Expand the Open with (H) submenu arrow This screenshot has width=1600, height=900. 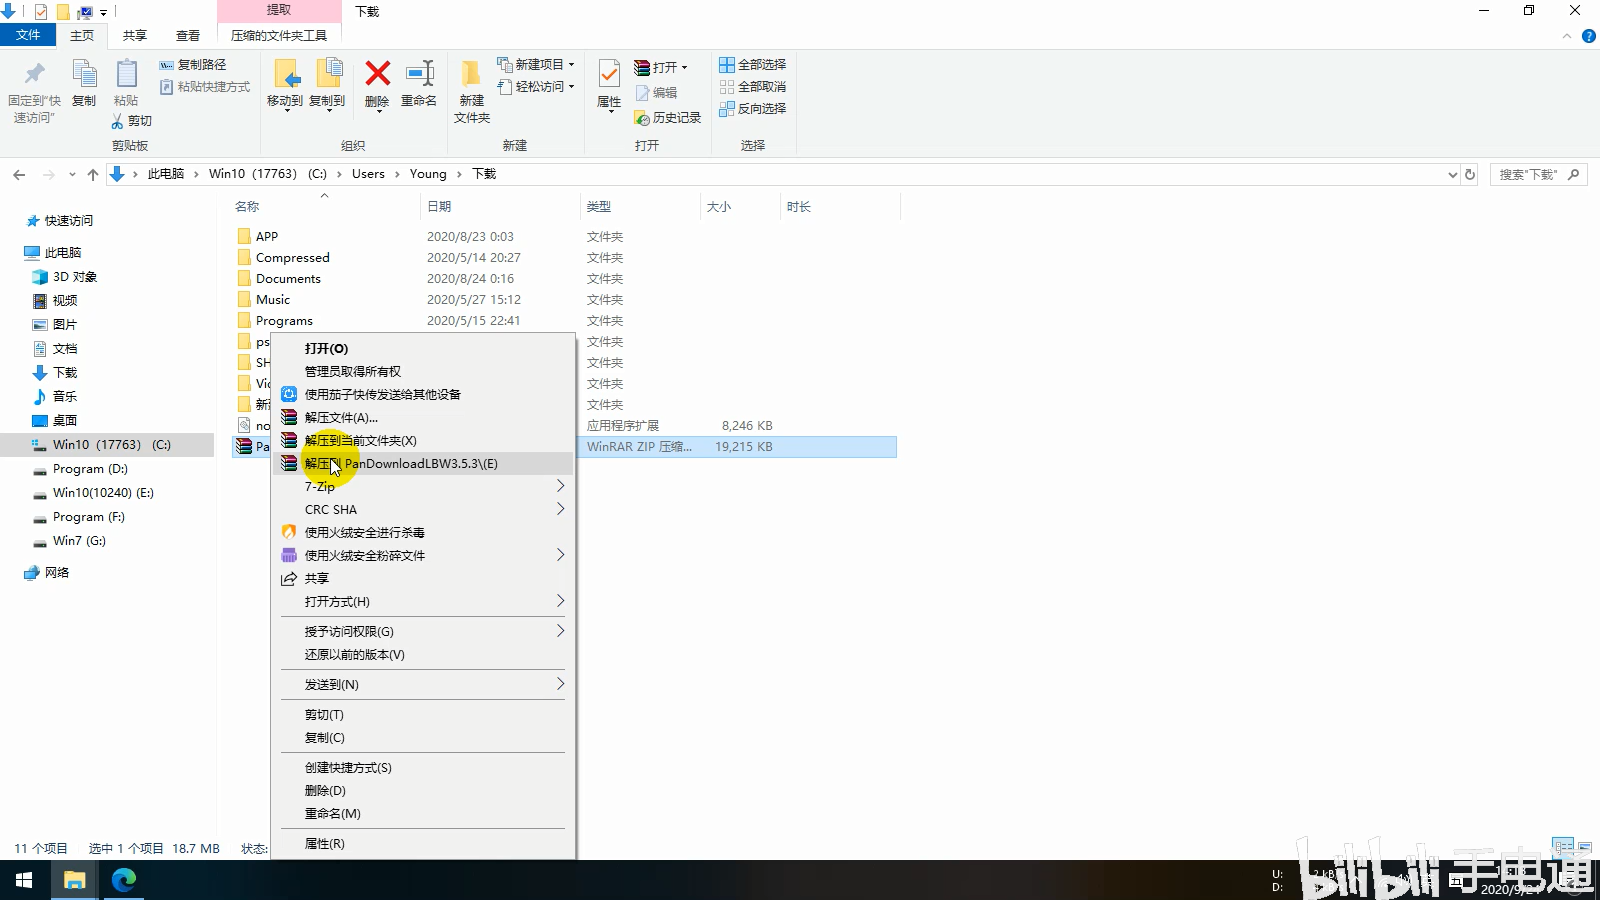pos(560,601)
